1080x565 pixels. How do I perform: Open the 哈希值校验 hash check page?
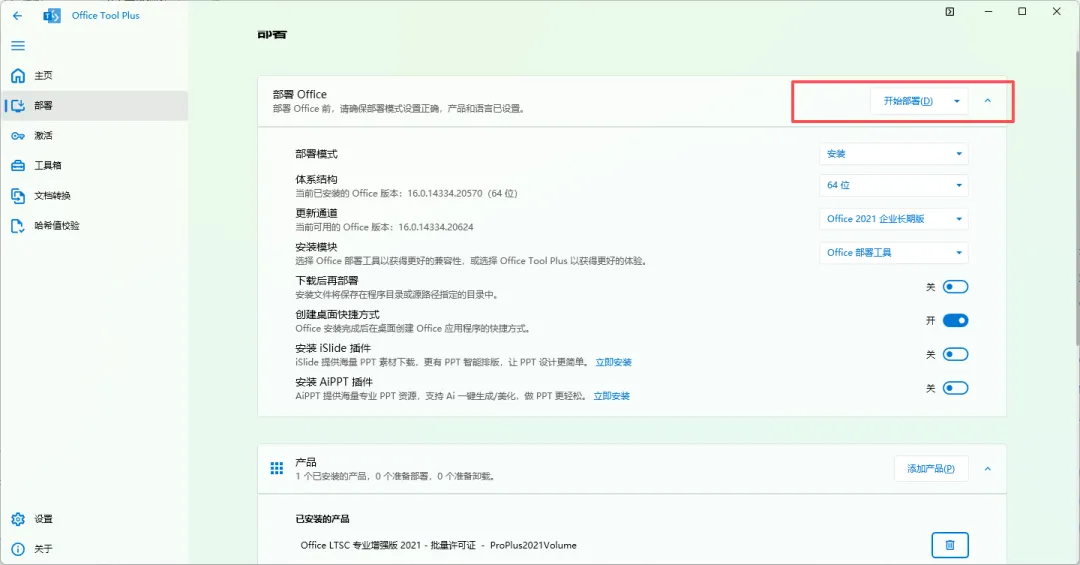click(94, 225)
